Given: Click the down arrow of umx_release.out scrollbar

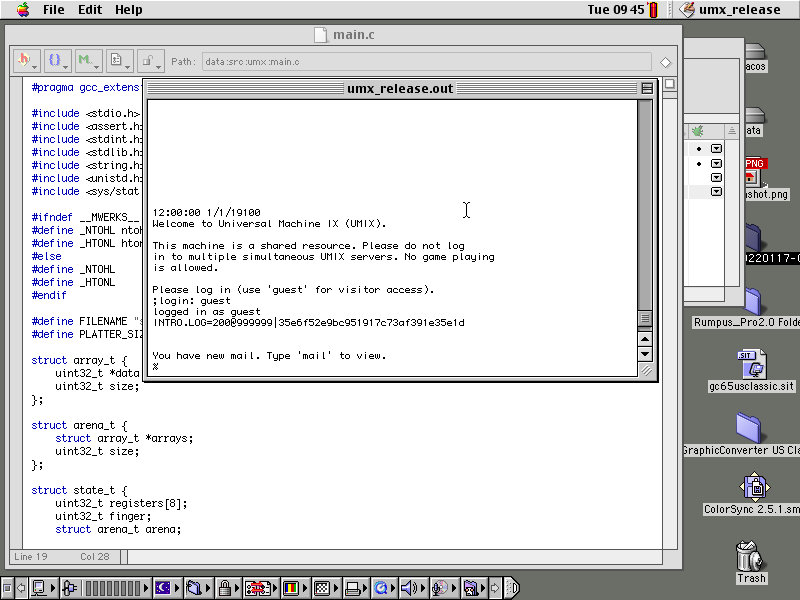Looking at the screenshot, I should click(645, 354).
